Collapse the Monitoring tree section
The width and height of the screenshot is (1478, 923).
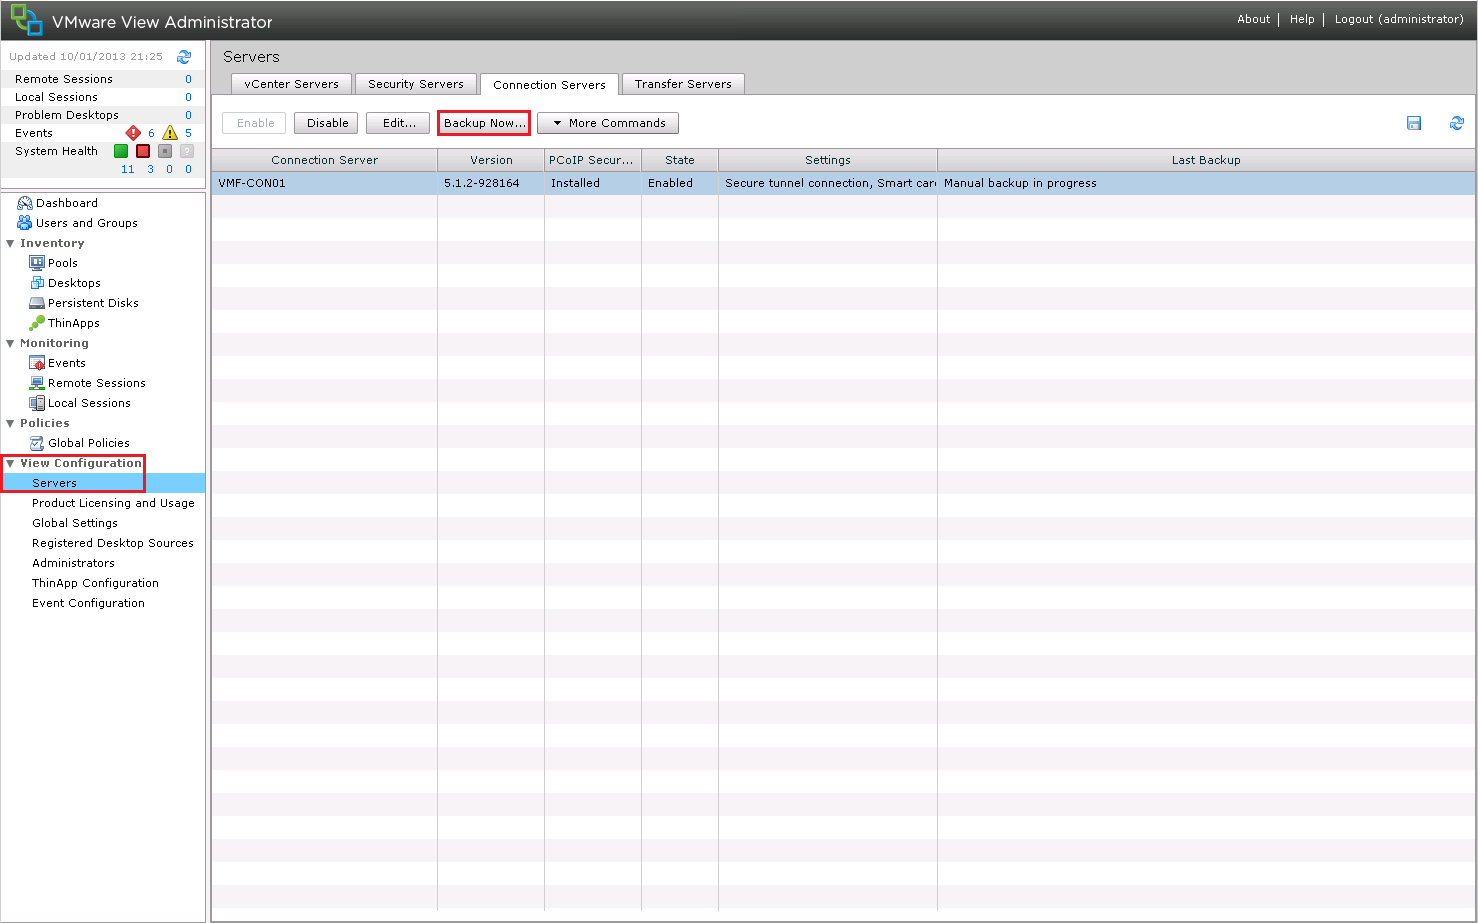[x=10, y=343]
